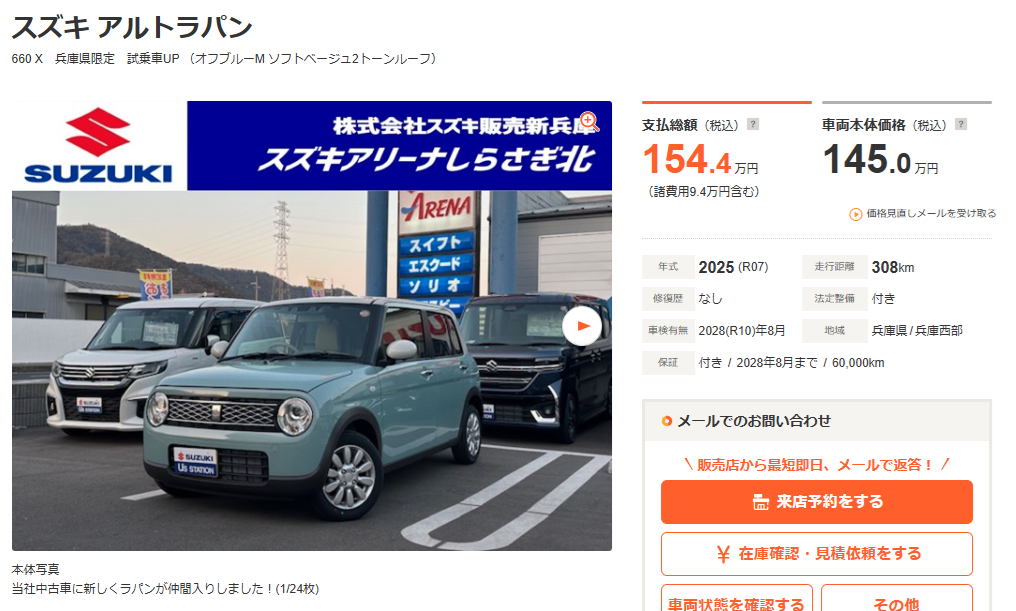Click the orange bullet icon by メールでのお問い合わせ
The image size is (1016, 611).
tap(666, 421)
